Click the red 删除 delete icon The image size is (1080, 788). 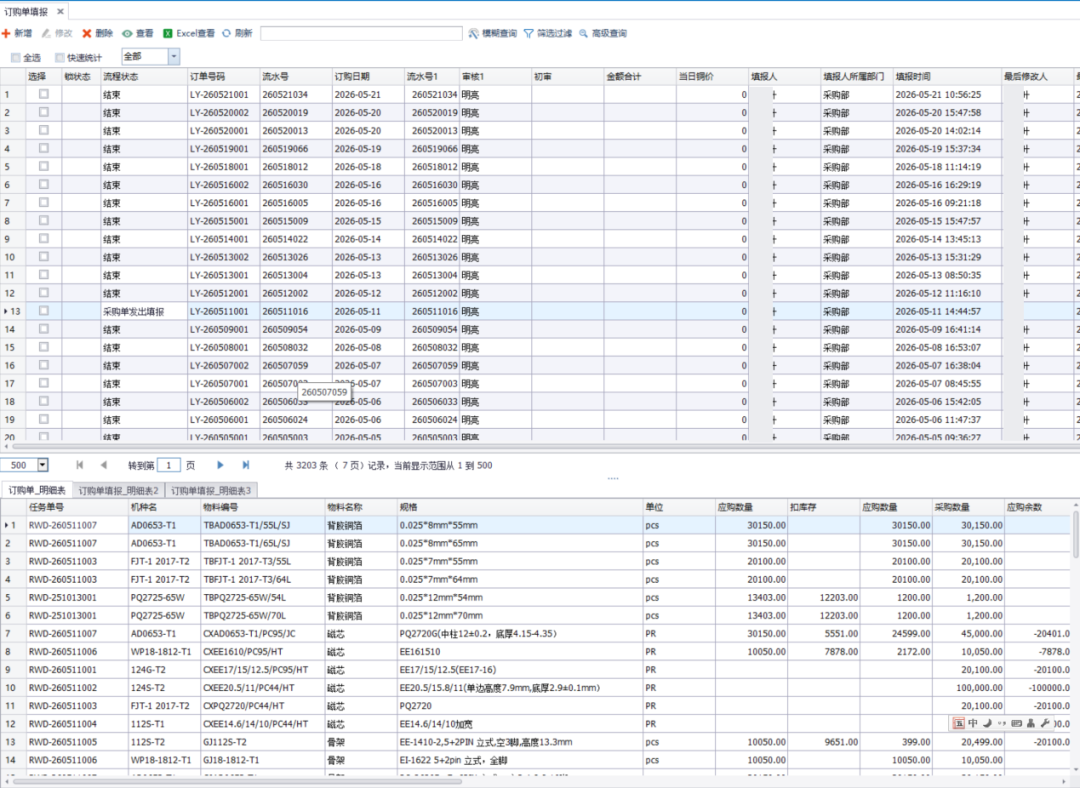pyautogui.click(x=87, y=33)
